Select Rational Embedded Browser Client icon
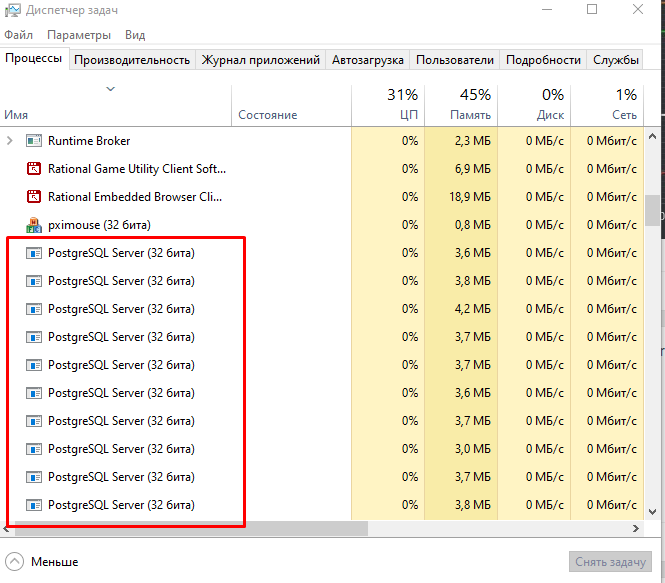The width and height of the screenshot is (665, 583). (34, 197)
